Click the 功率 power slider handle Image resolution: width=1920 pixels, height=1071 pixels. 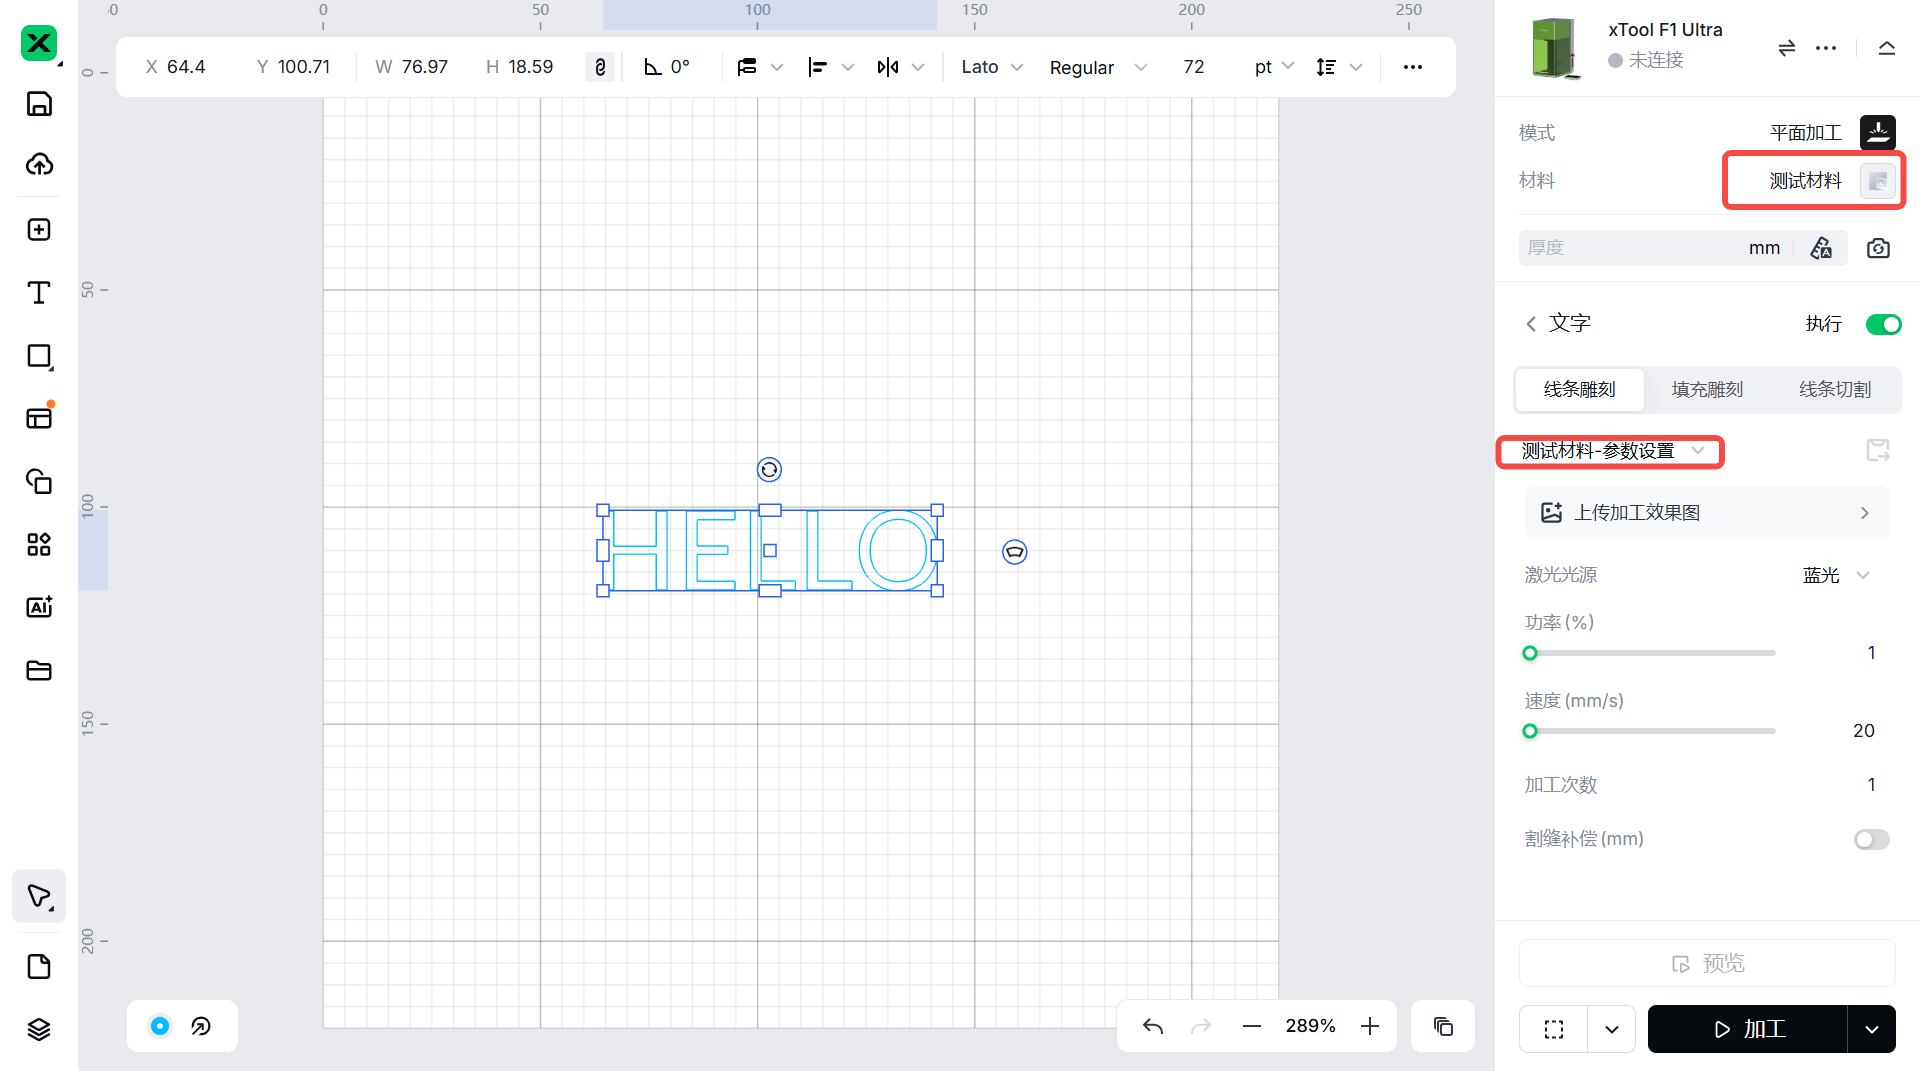pyautogui.click(x=1530, y=653)
